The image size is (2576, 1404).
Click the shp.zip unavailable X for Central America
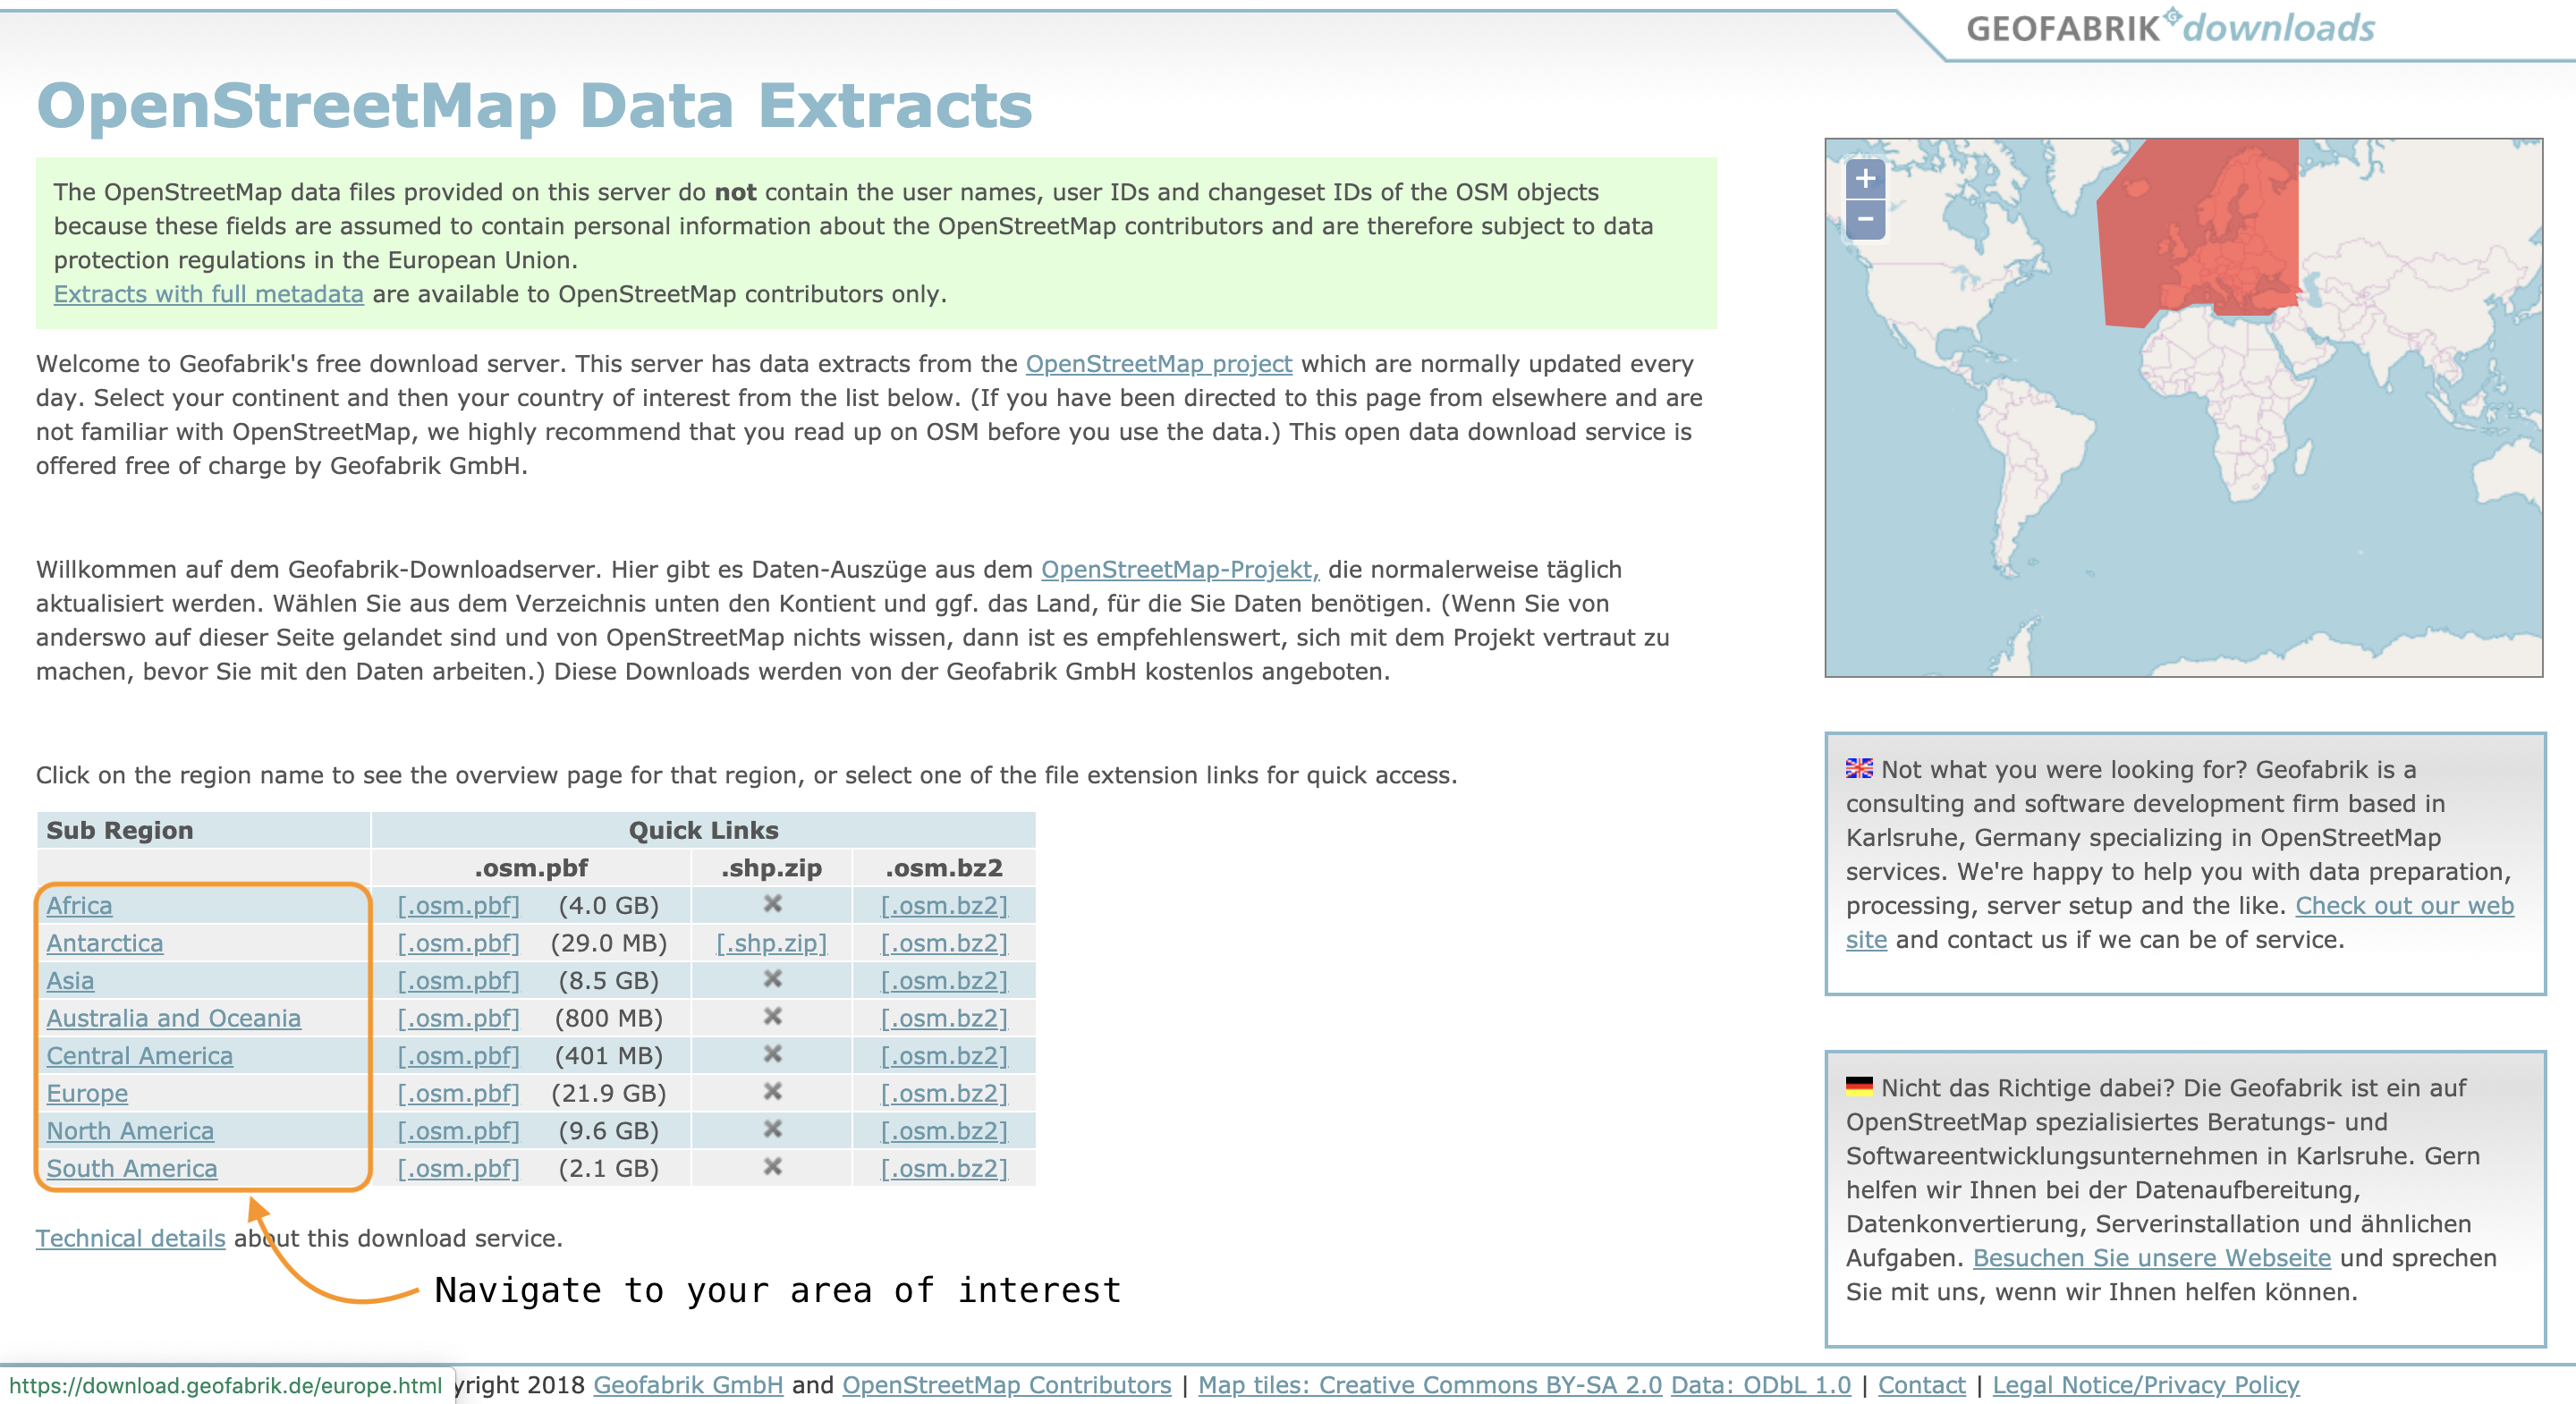(x=772, y=1054)
